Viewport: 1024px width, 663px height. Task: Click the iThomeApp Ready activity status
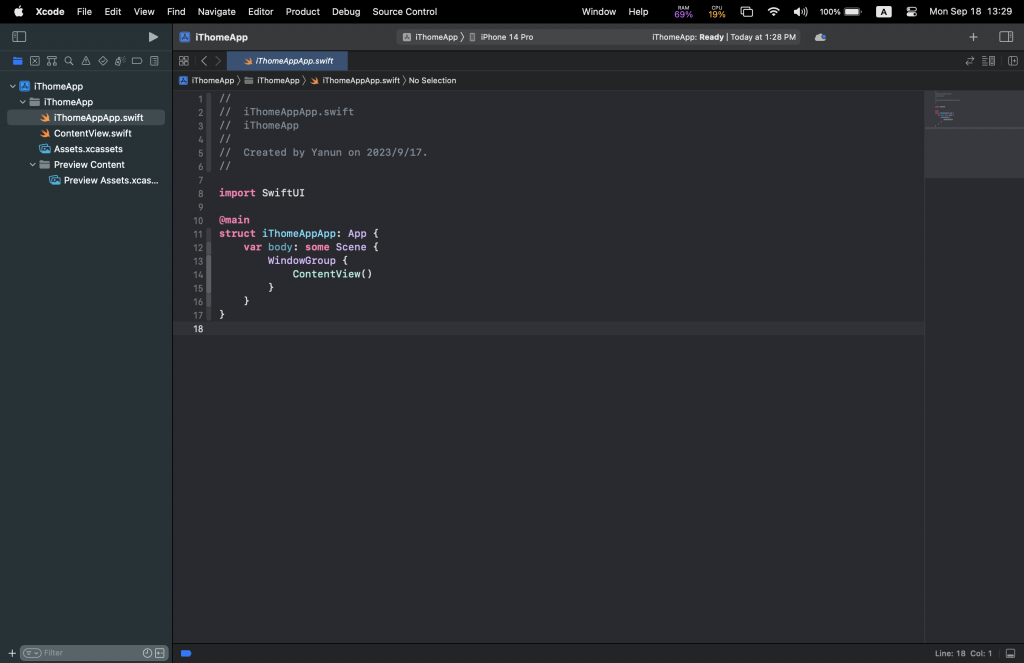click(x=724, y=37)
